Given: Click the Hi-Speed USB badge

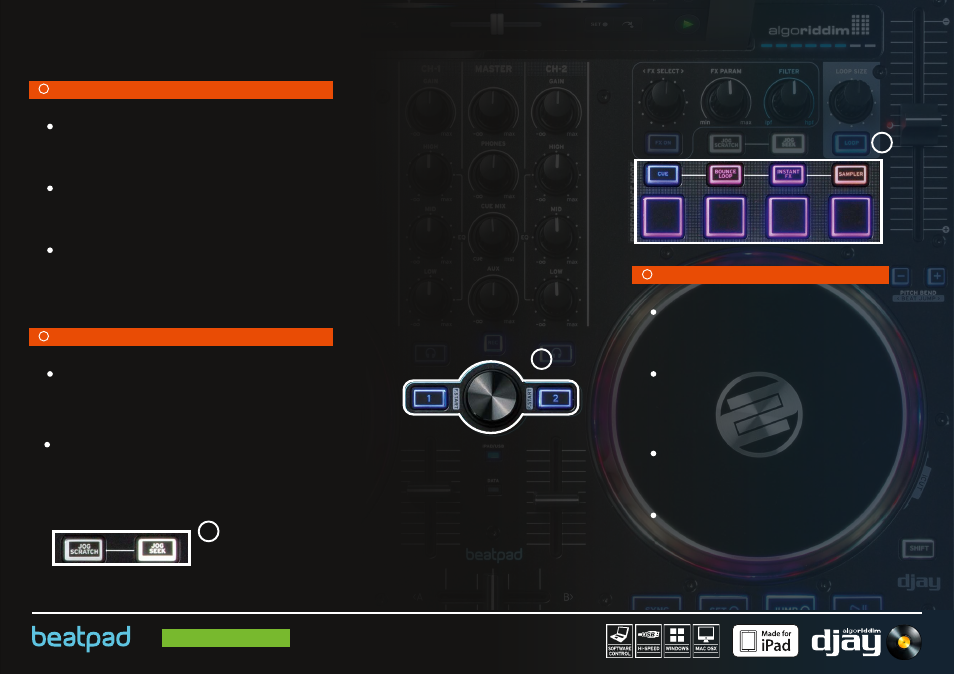Looking at the screenshot, I should 648,641.
